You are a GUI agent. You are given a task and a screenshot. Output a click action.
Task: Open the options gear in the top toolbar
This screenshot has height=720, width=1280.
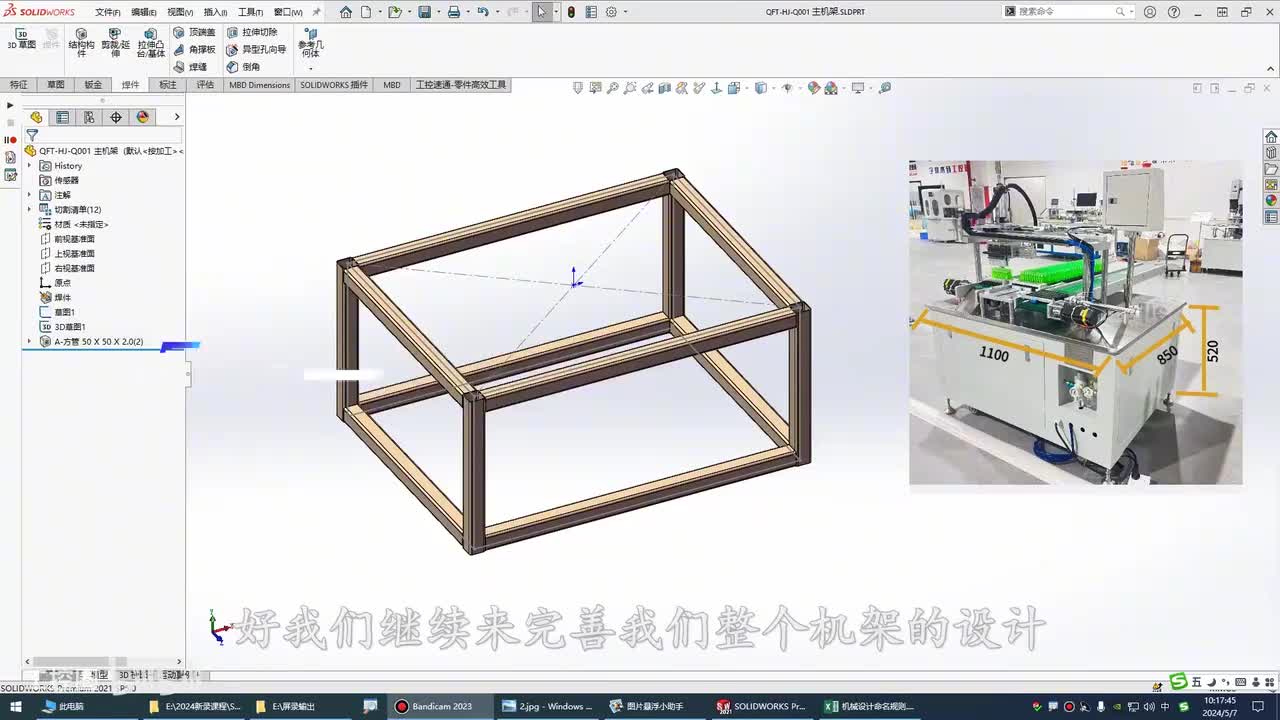click(611, 12)
